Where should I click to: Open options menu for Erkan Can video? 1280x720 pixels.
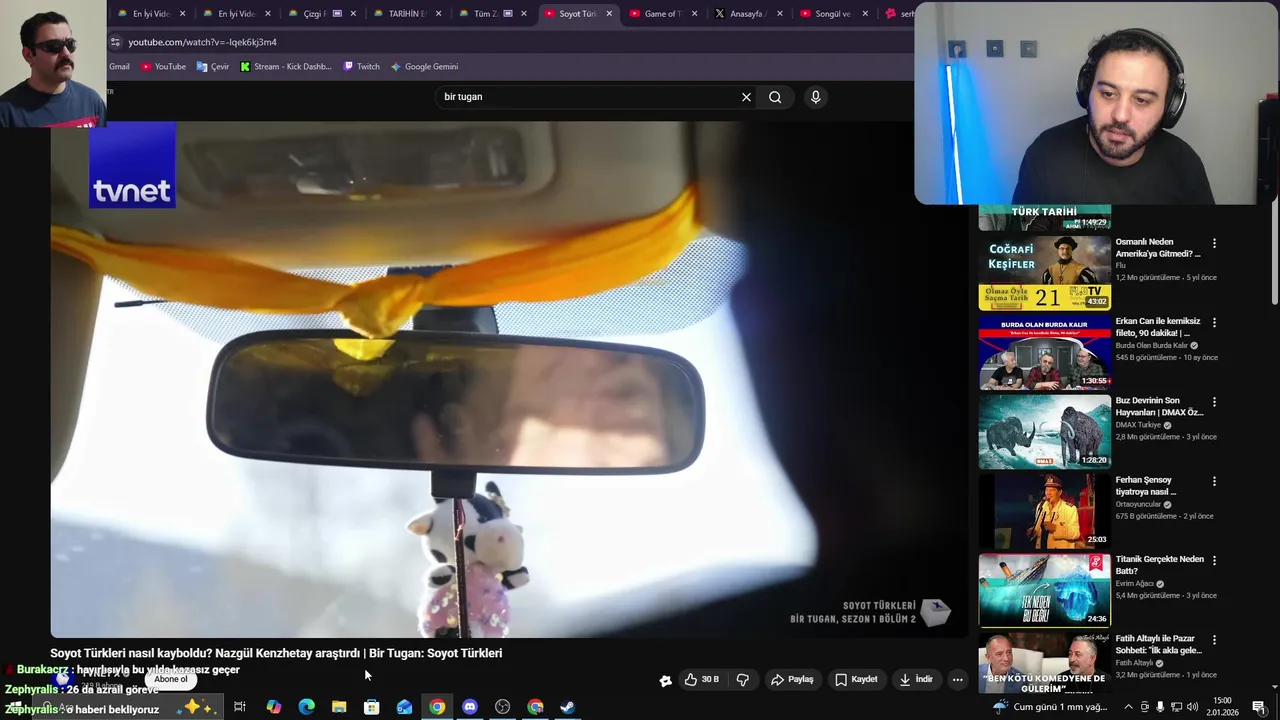coord(1214,323)
